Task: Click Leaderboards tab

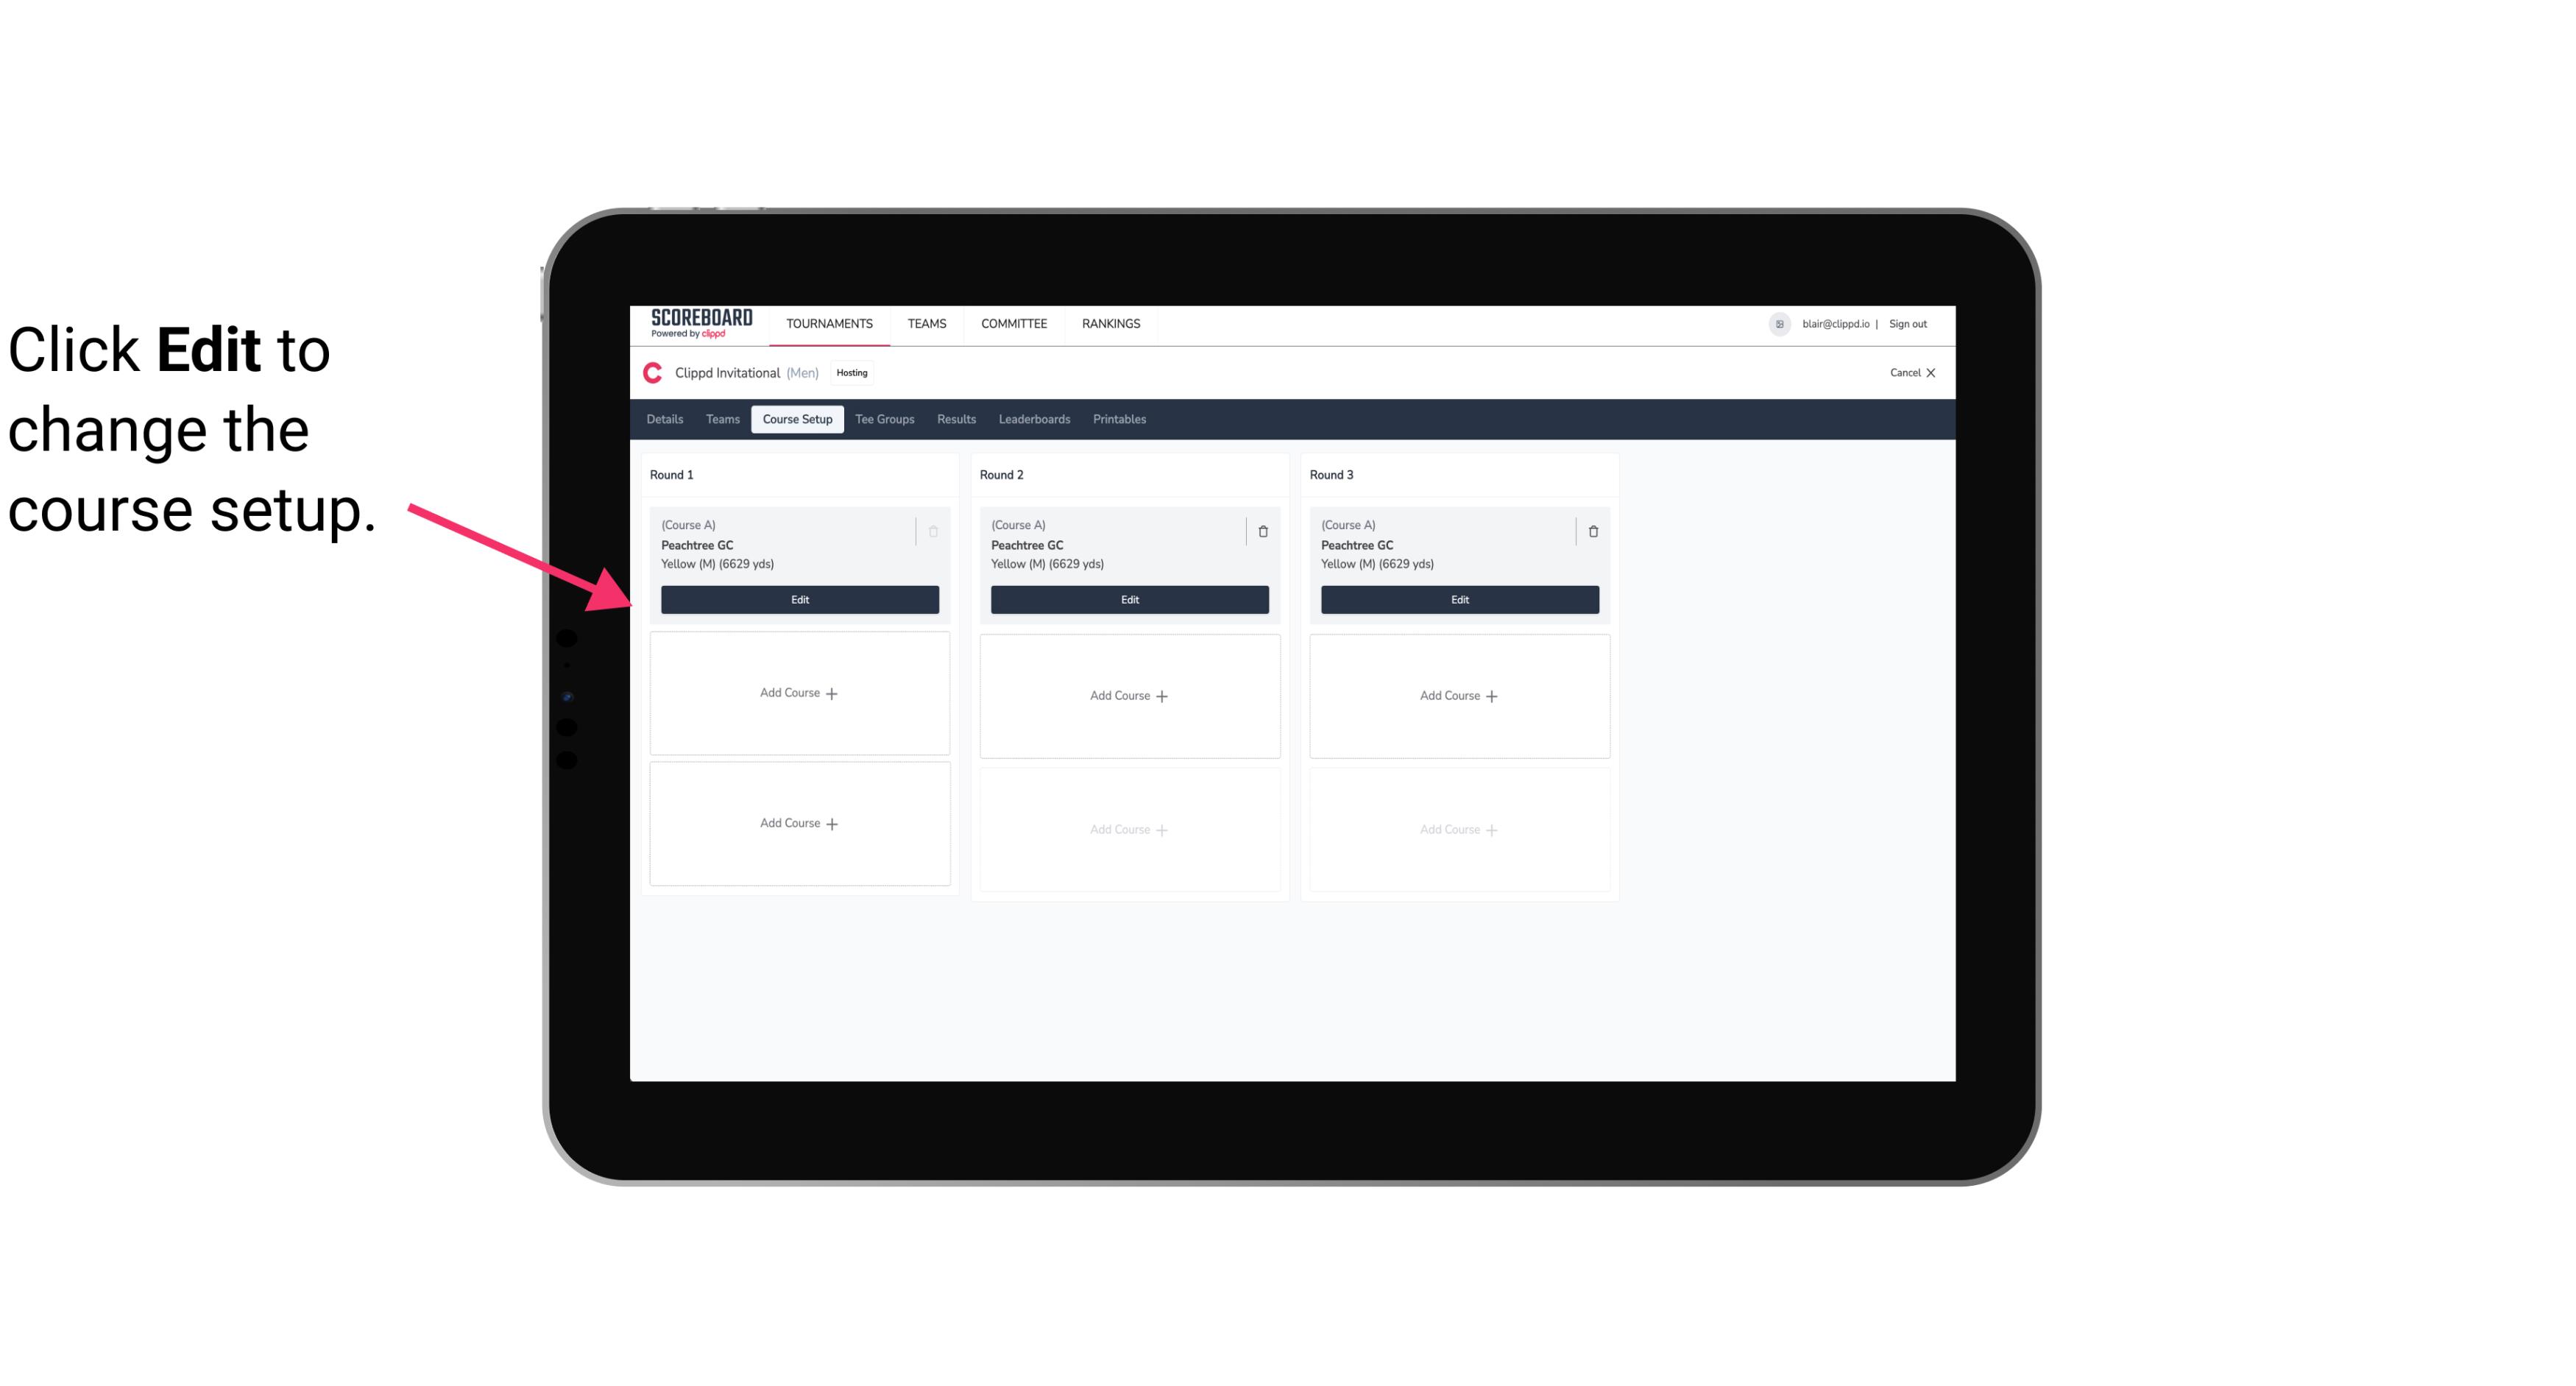Action: (1036, 420)
